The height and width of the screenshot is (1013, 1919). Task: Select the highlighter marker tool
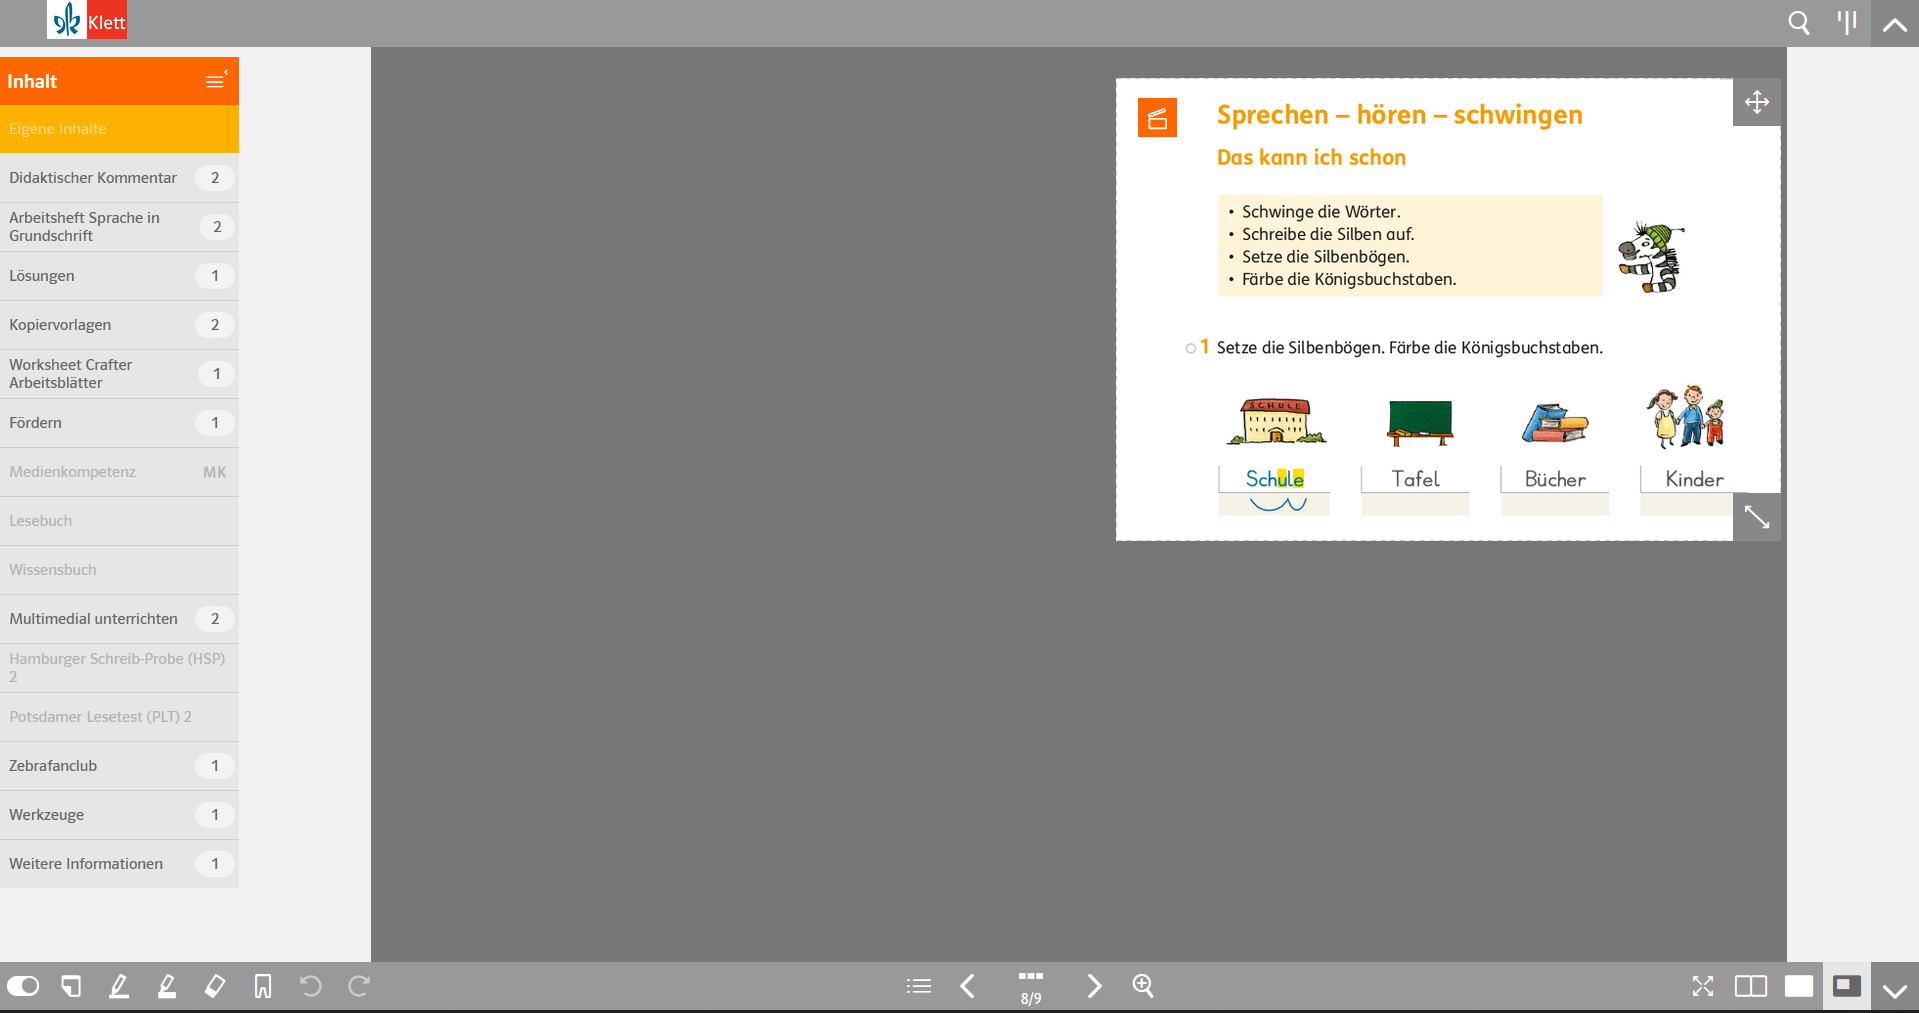point(167,986)
